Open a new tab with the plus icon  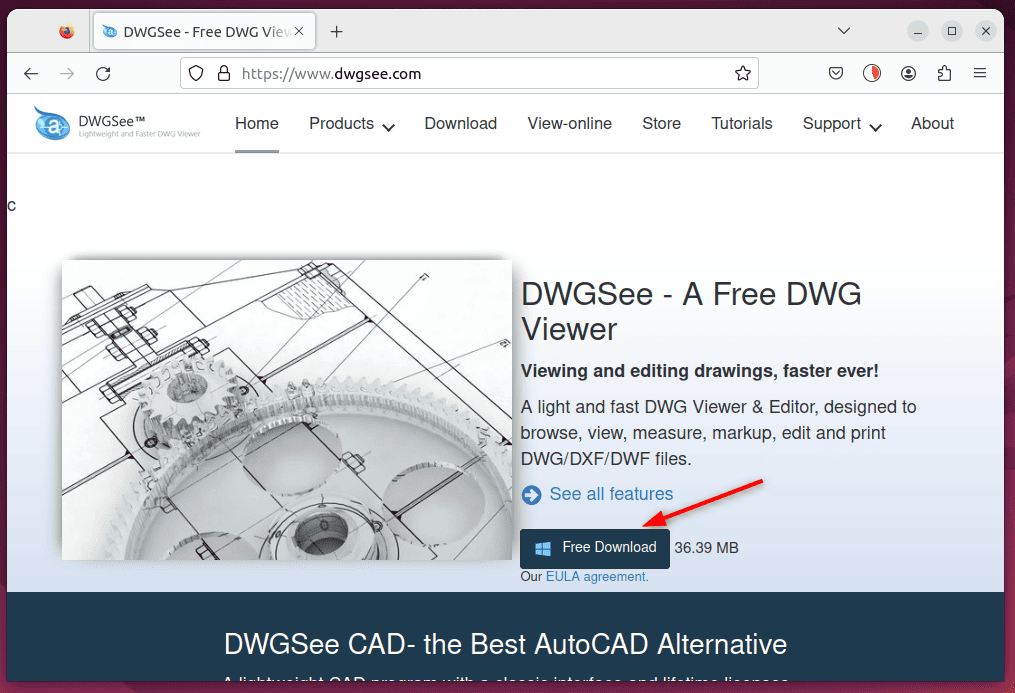click(x=337, y=32)
